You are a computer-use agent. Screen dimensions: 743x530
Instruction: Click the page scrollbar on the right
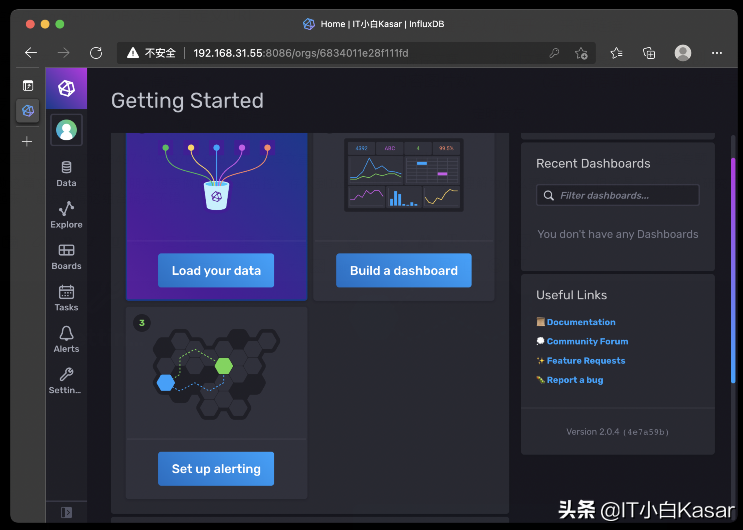[733, 270]
